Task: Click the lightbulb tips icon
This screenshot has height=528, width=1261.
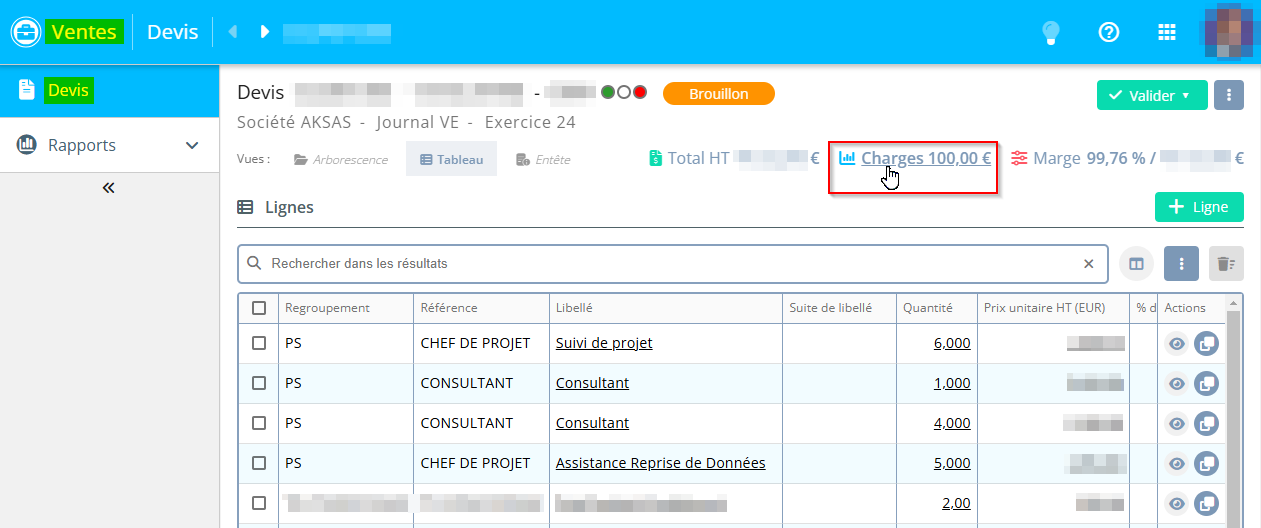Action: pyautogui.click(x=1050, y=32)
